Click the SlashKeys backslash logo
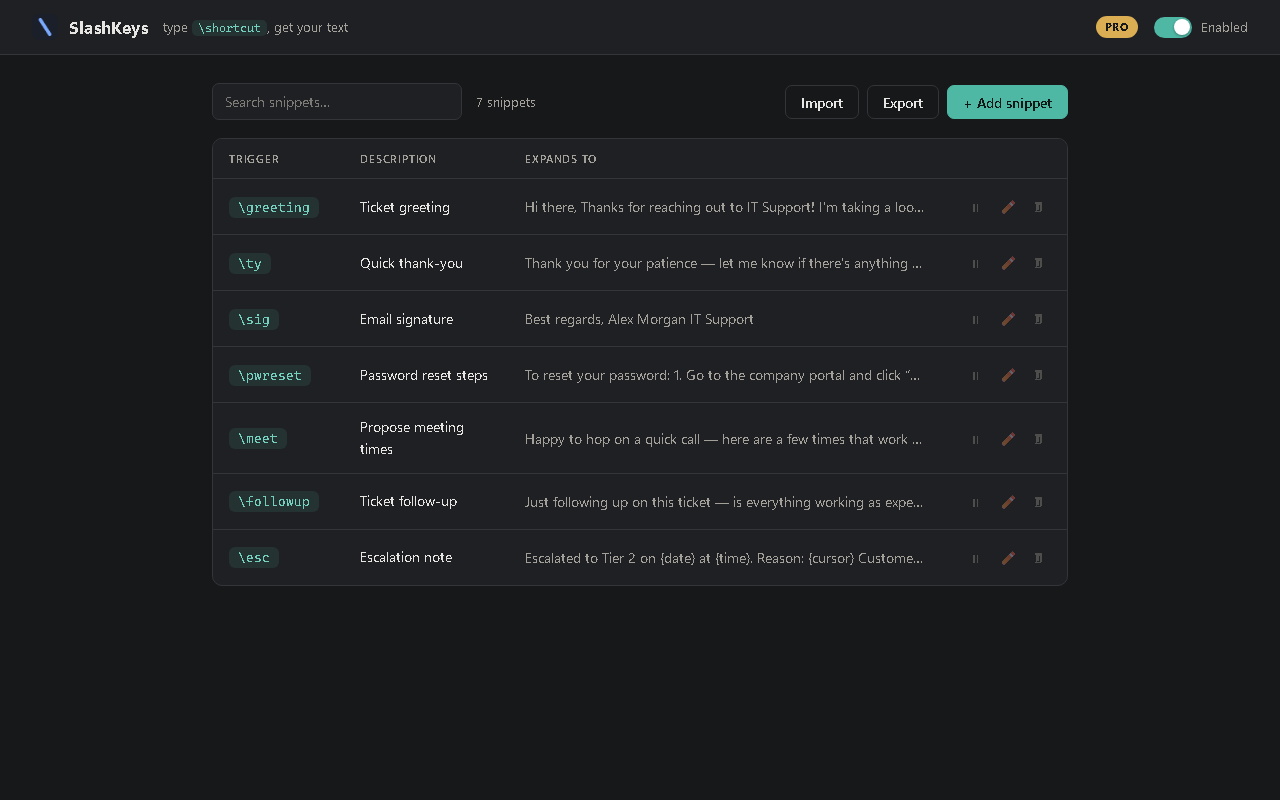Screen dimensions: 1280x800 [x=45, y=27]
